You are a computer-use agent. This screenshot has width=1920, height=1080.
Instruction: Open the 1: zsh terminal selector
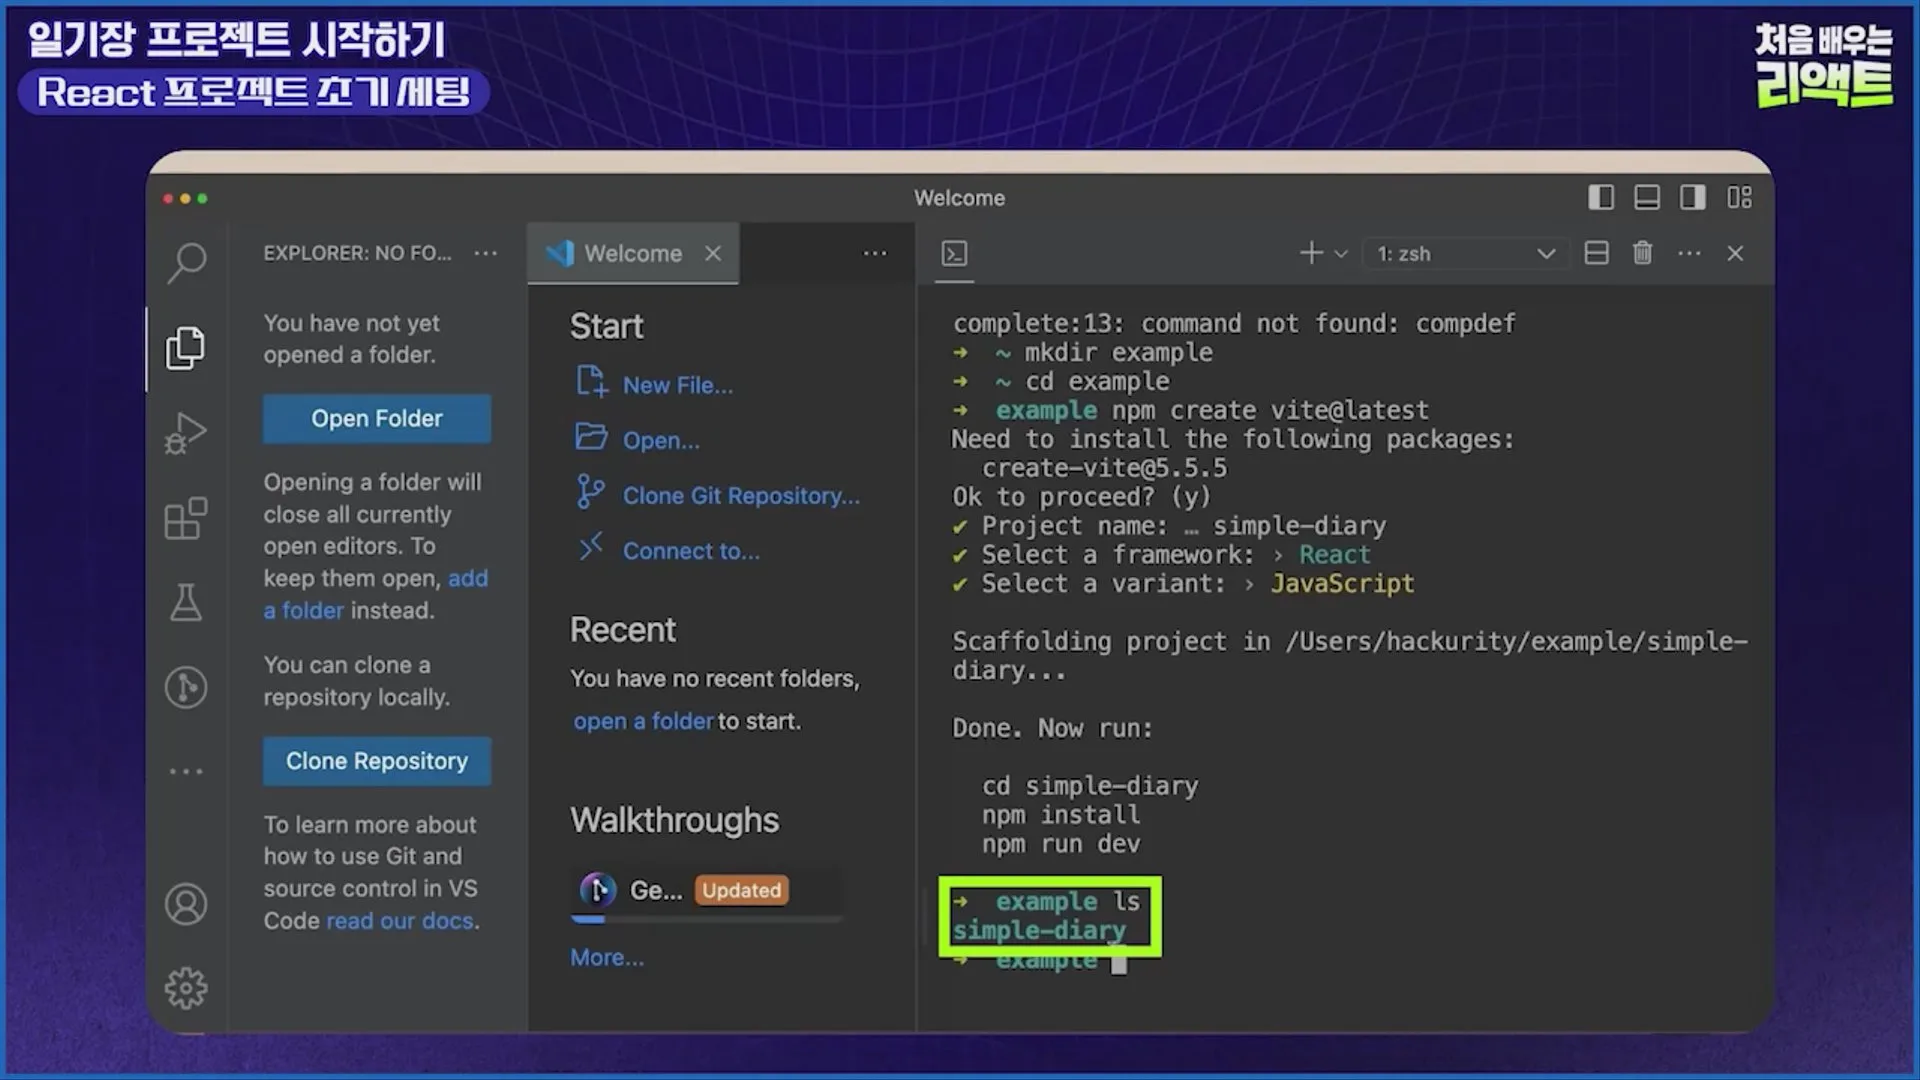click(x=1465, y=254)
